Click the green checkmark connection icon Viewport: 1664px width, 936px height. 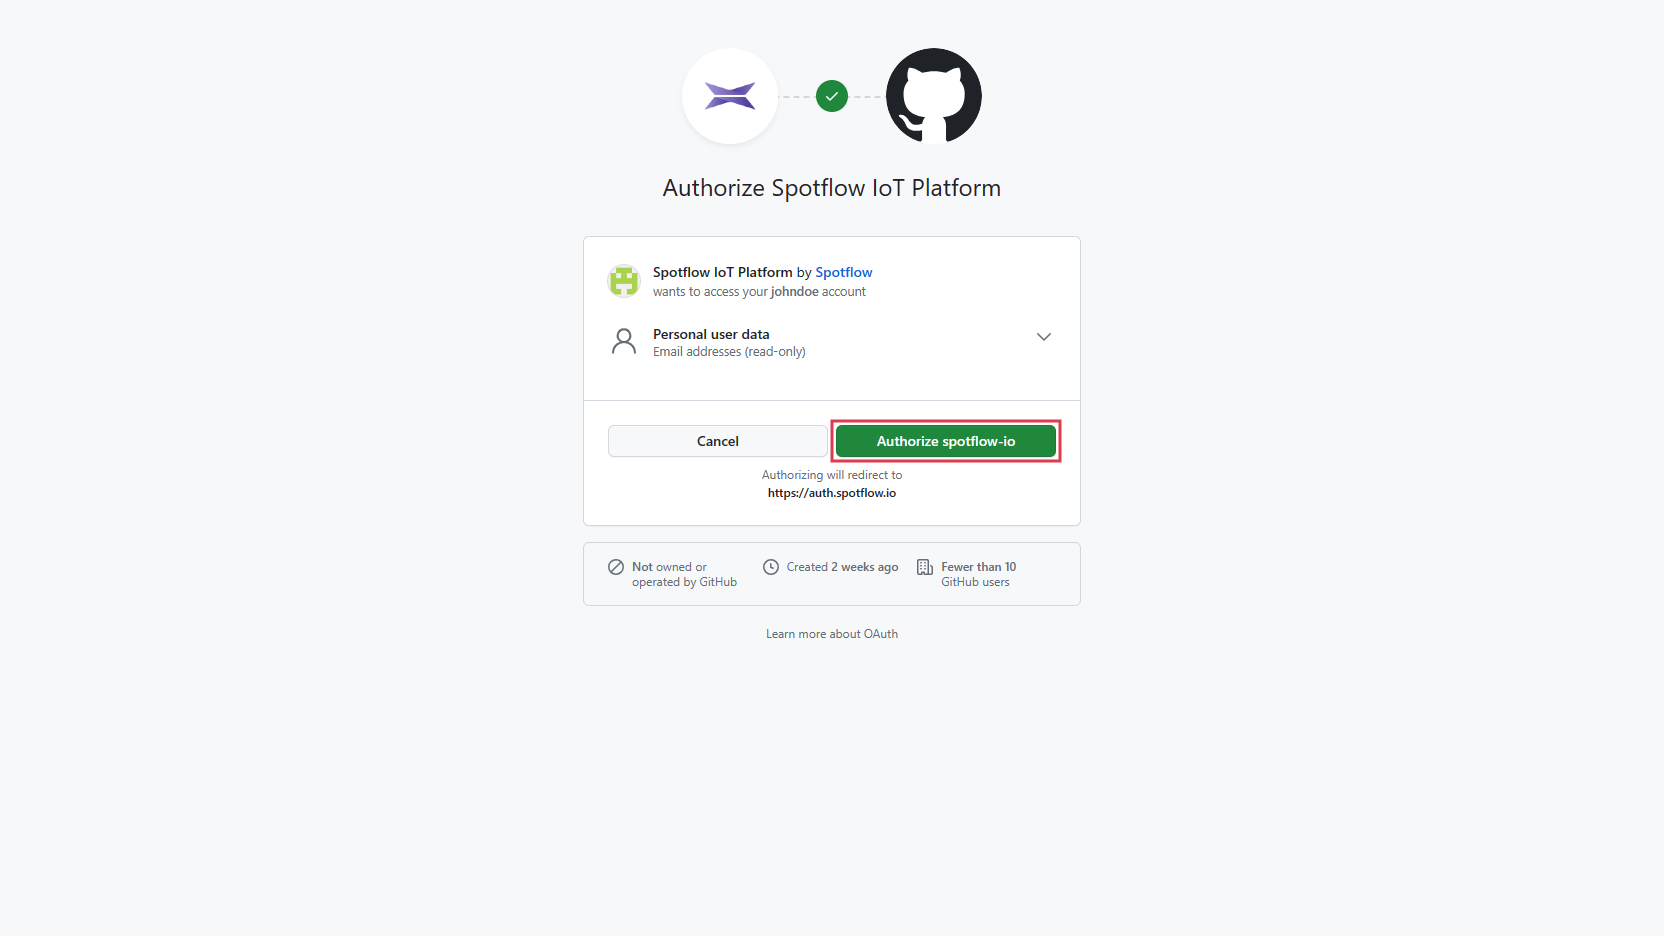[x=832, y=96]
